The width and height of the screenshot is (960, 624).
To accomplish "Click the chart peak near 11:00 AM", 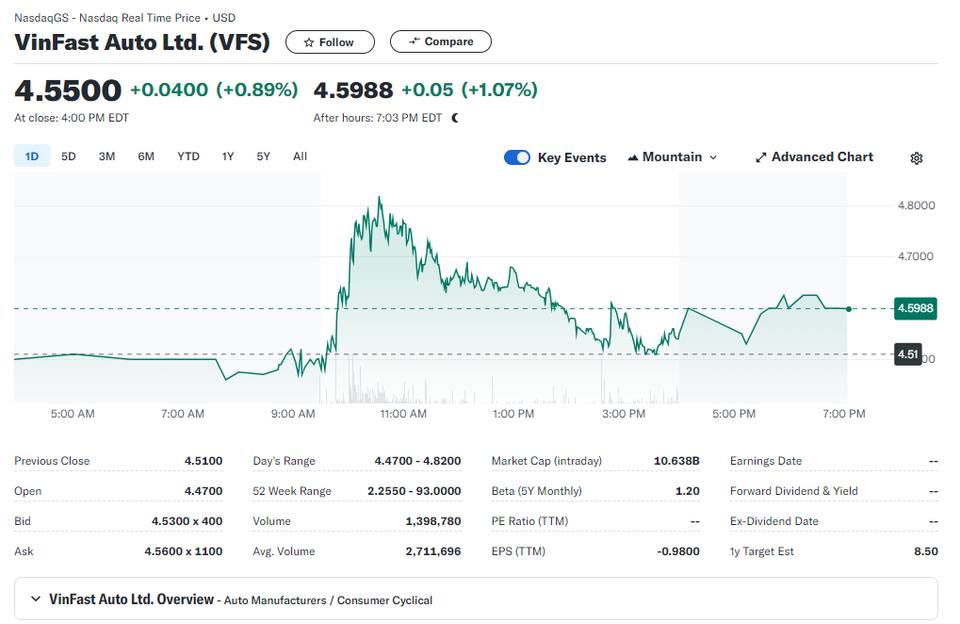I will 379,198.
